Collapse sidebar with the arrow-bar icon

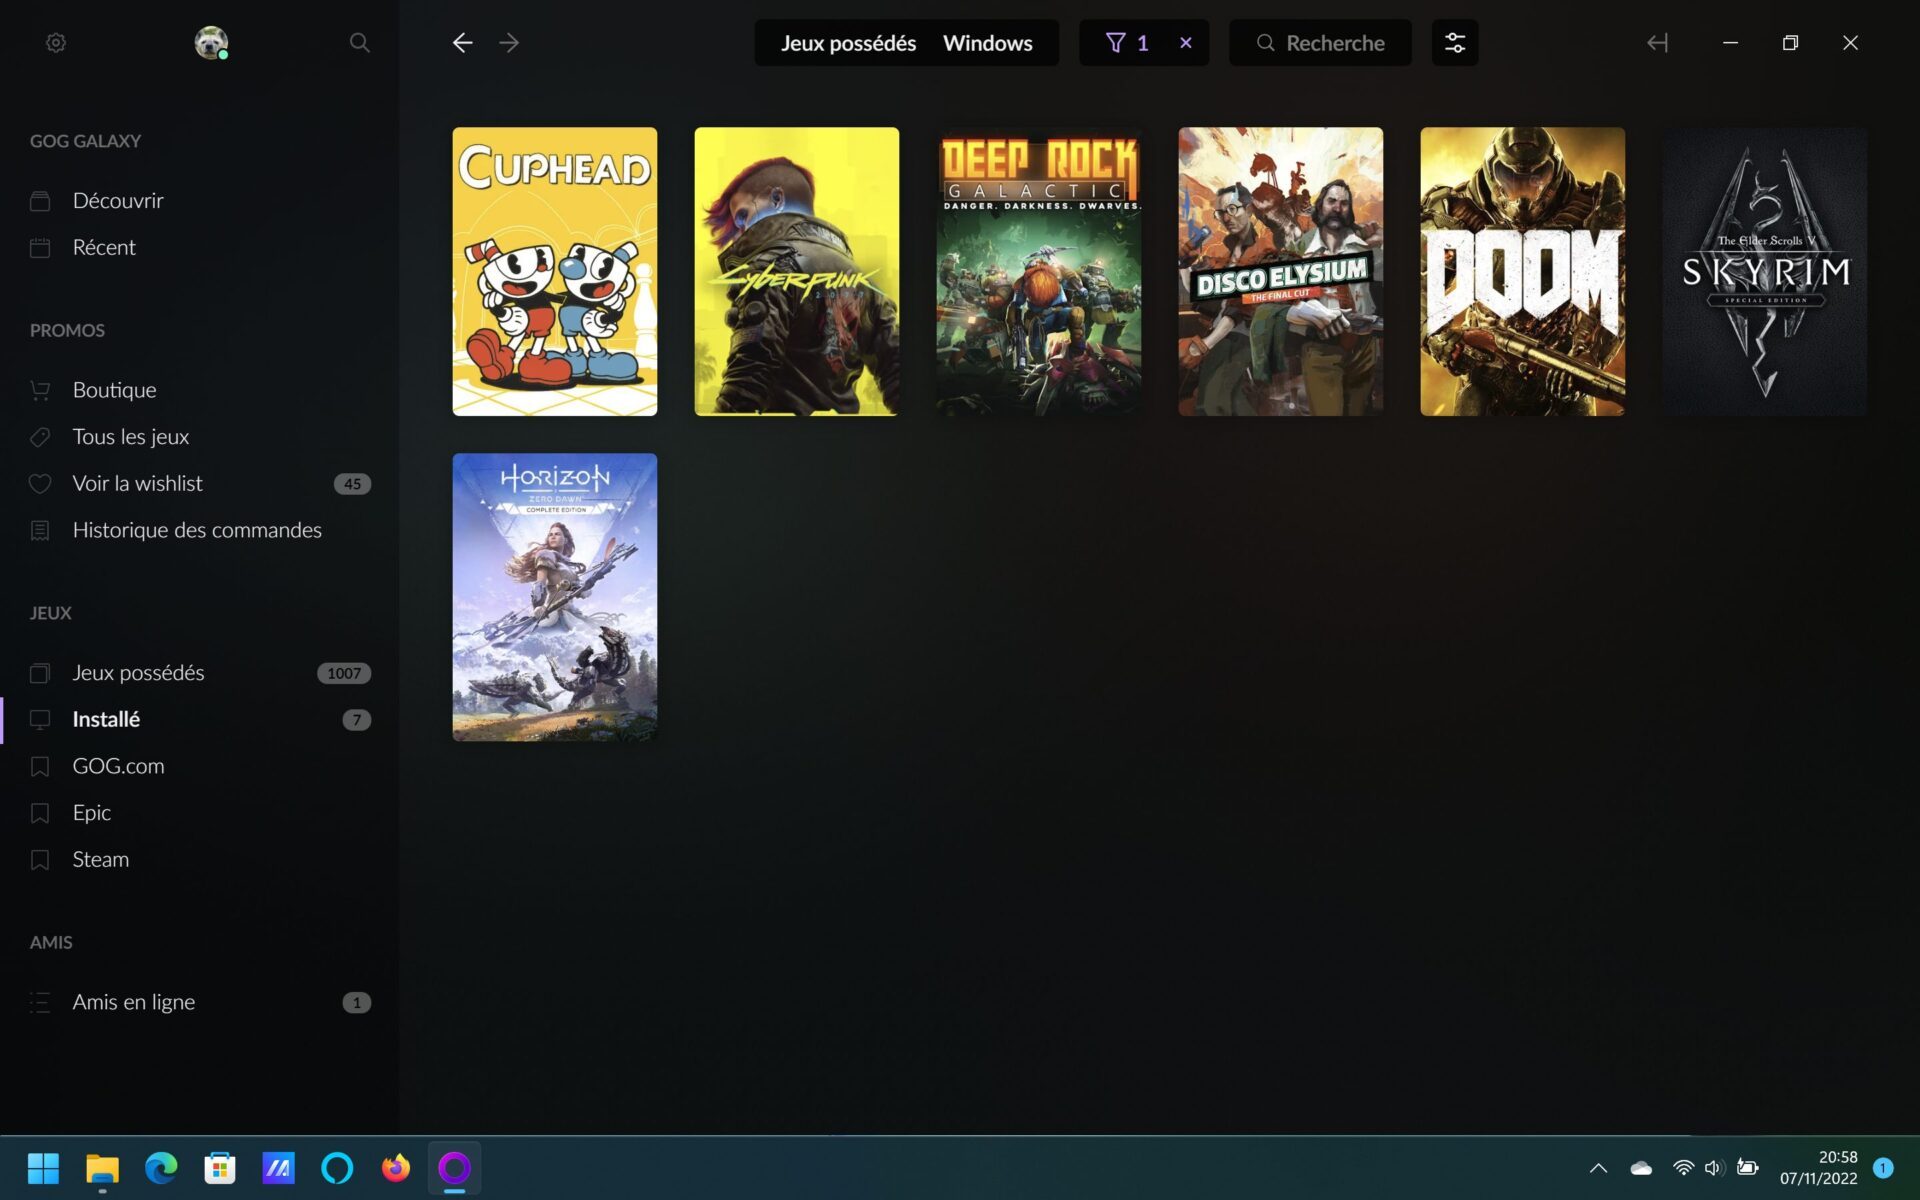[1657, 43]
